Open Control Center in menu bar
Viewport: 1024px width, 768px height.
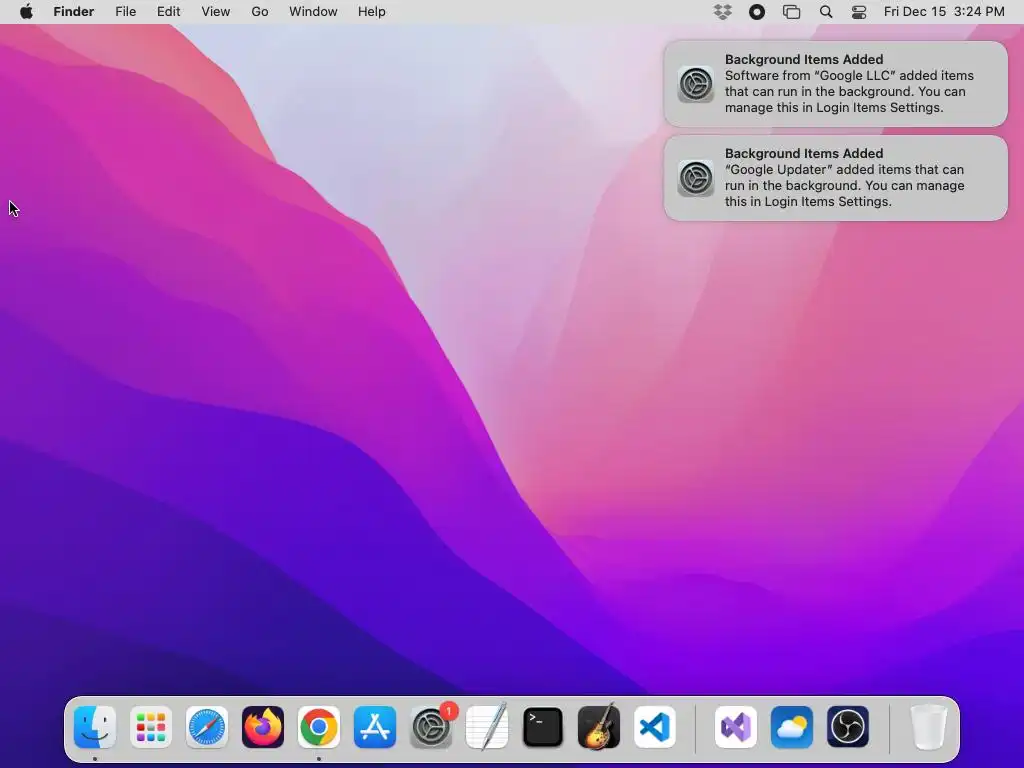[859, 12]
